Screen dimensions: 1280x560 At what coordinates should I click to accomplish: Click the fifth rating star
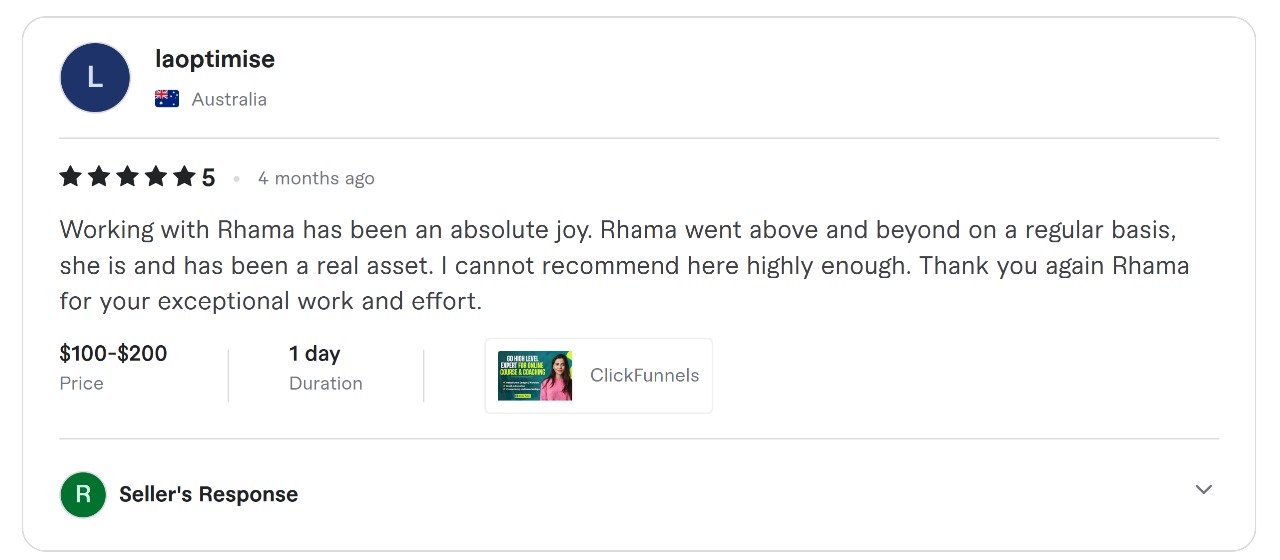tap(184, 178)
